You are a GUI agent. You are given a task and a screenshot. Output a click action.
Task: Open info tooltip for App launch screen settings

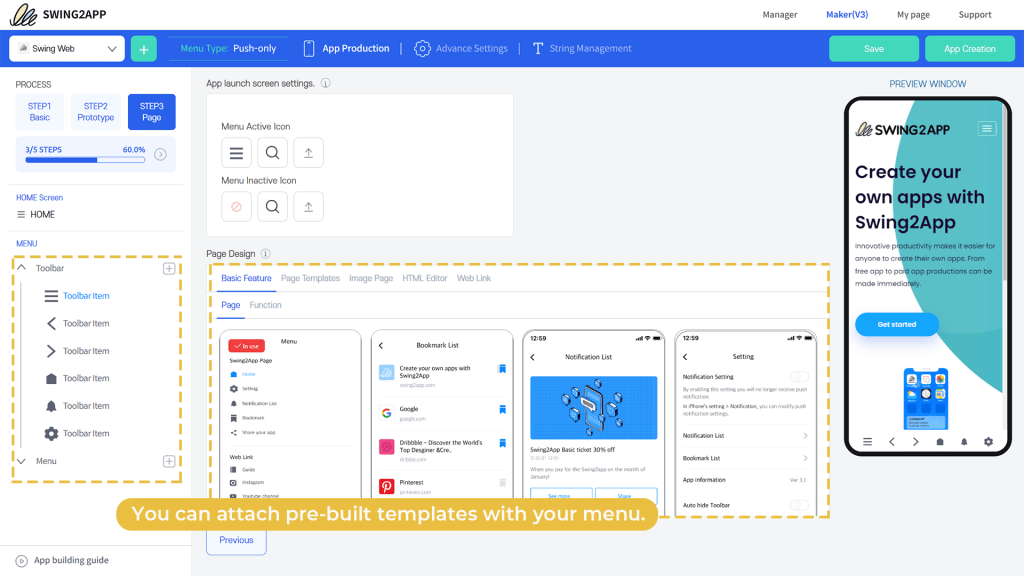325,84
